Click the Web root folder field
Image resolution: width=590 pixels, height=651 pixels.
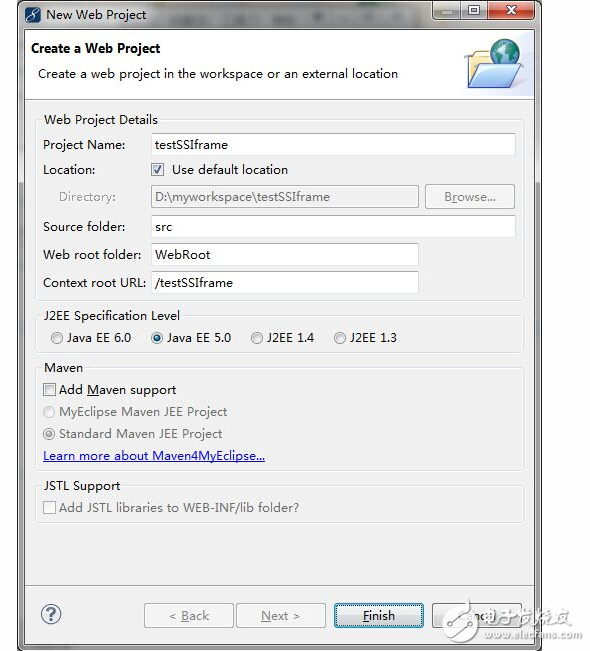(x=284, y=255)
